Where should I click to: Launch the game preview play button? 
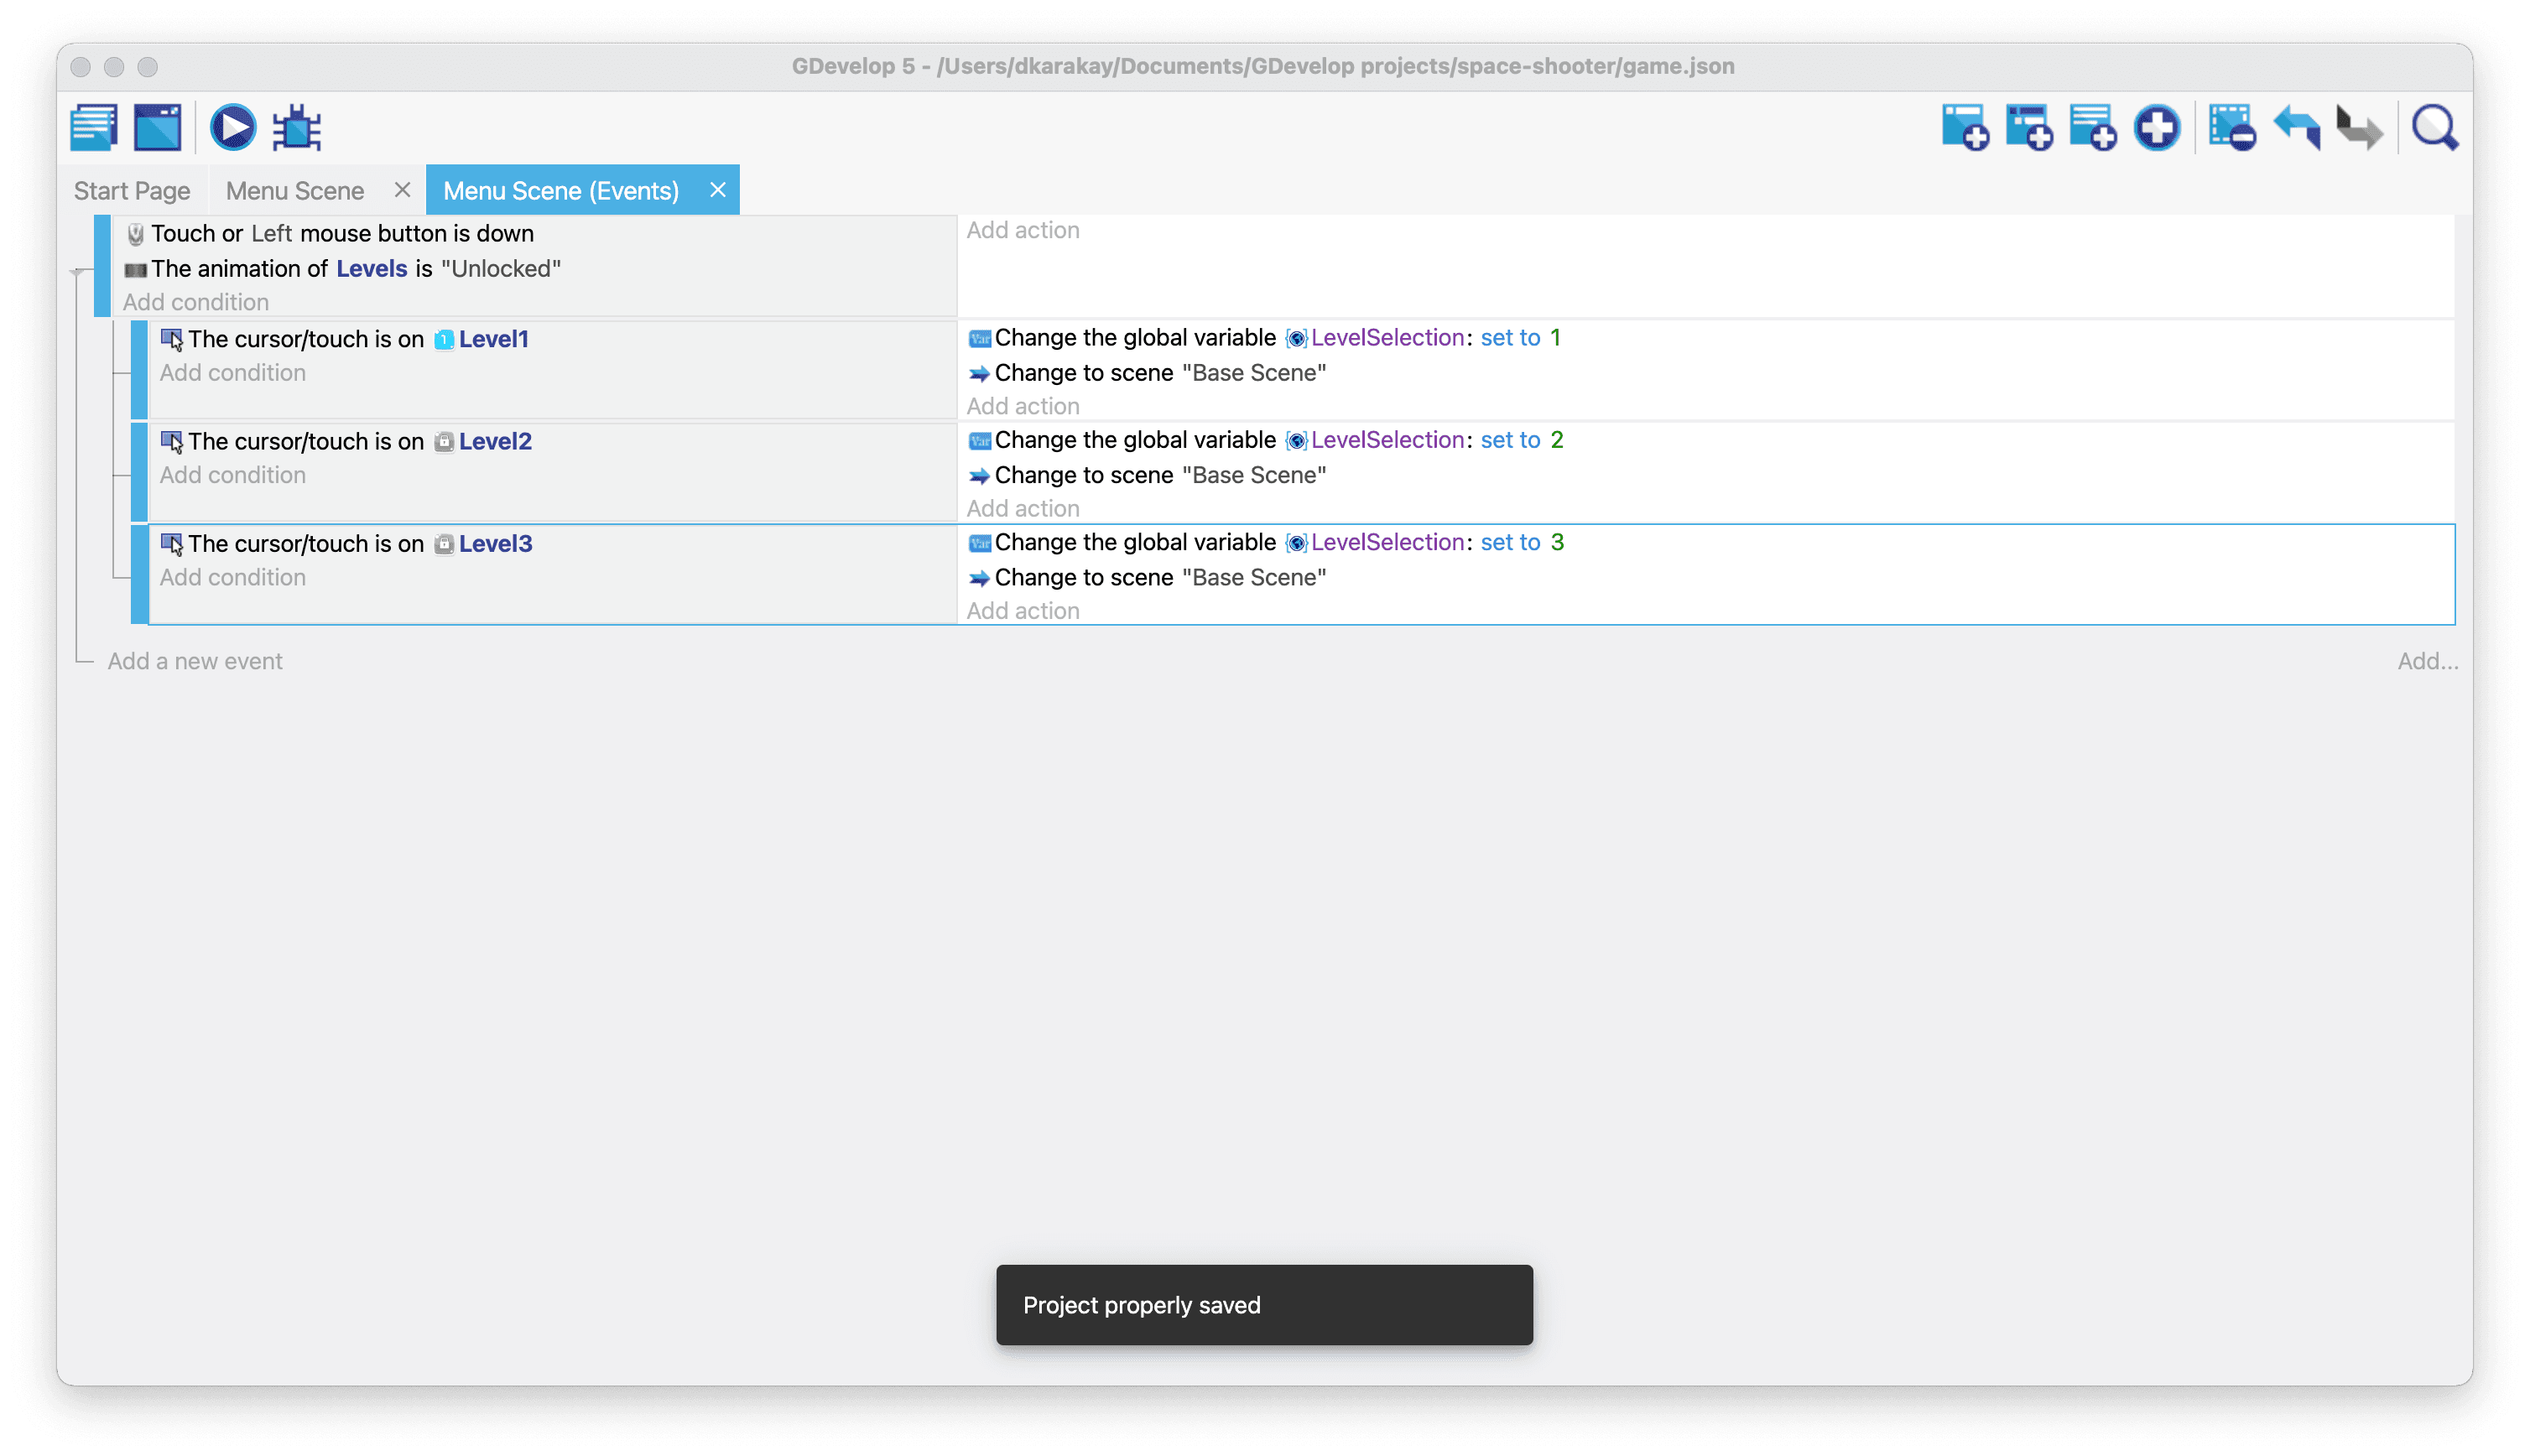point(233,128)
